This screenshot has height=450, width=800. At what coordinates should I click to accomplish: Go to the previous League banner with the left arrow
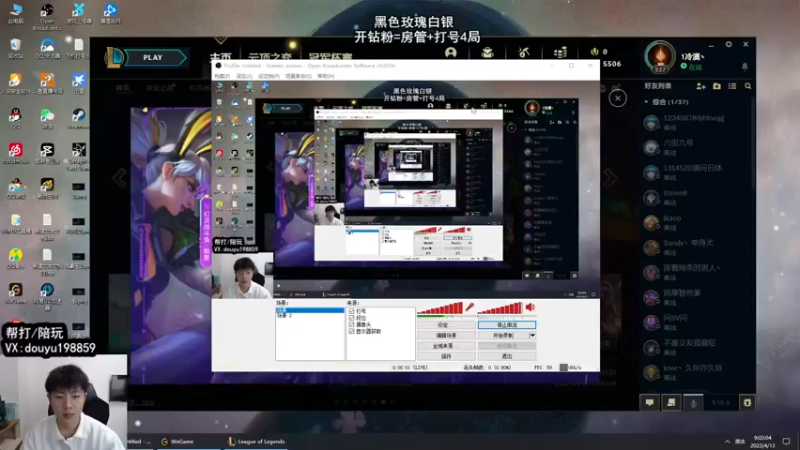coord(119,178)
